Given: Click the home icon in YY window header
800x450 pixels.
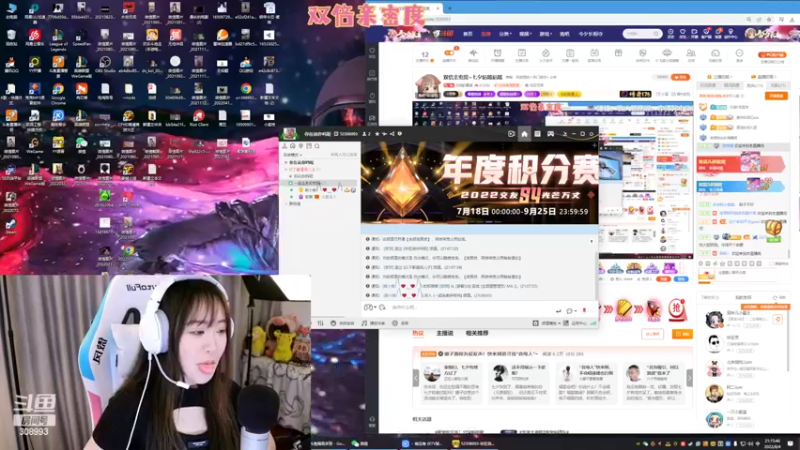Looking at the screenshot, I should [524, 134].
